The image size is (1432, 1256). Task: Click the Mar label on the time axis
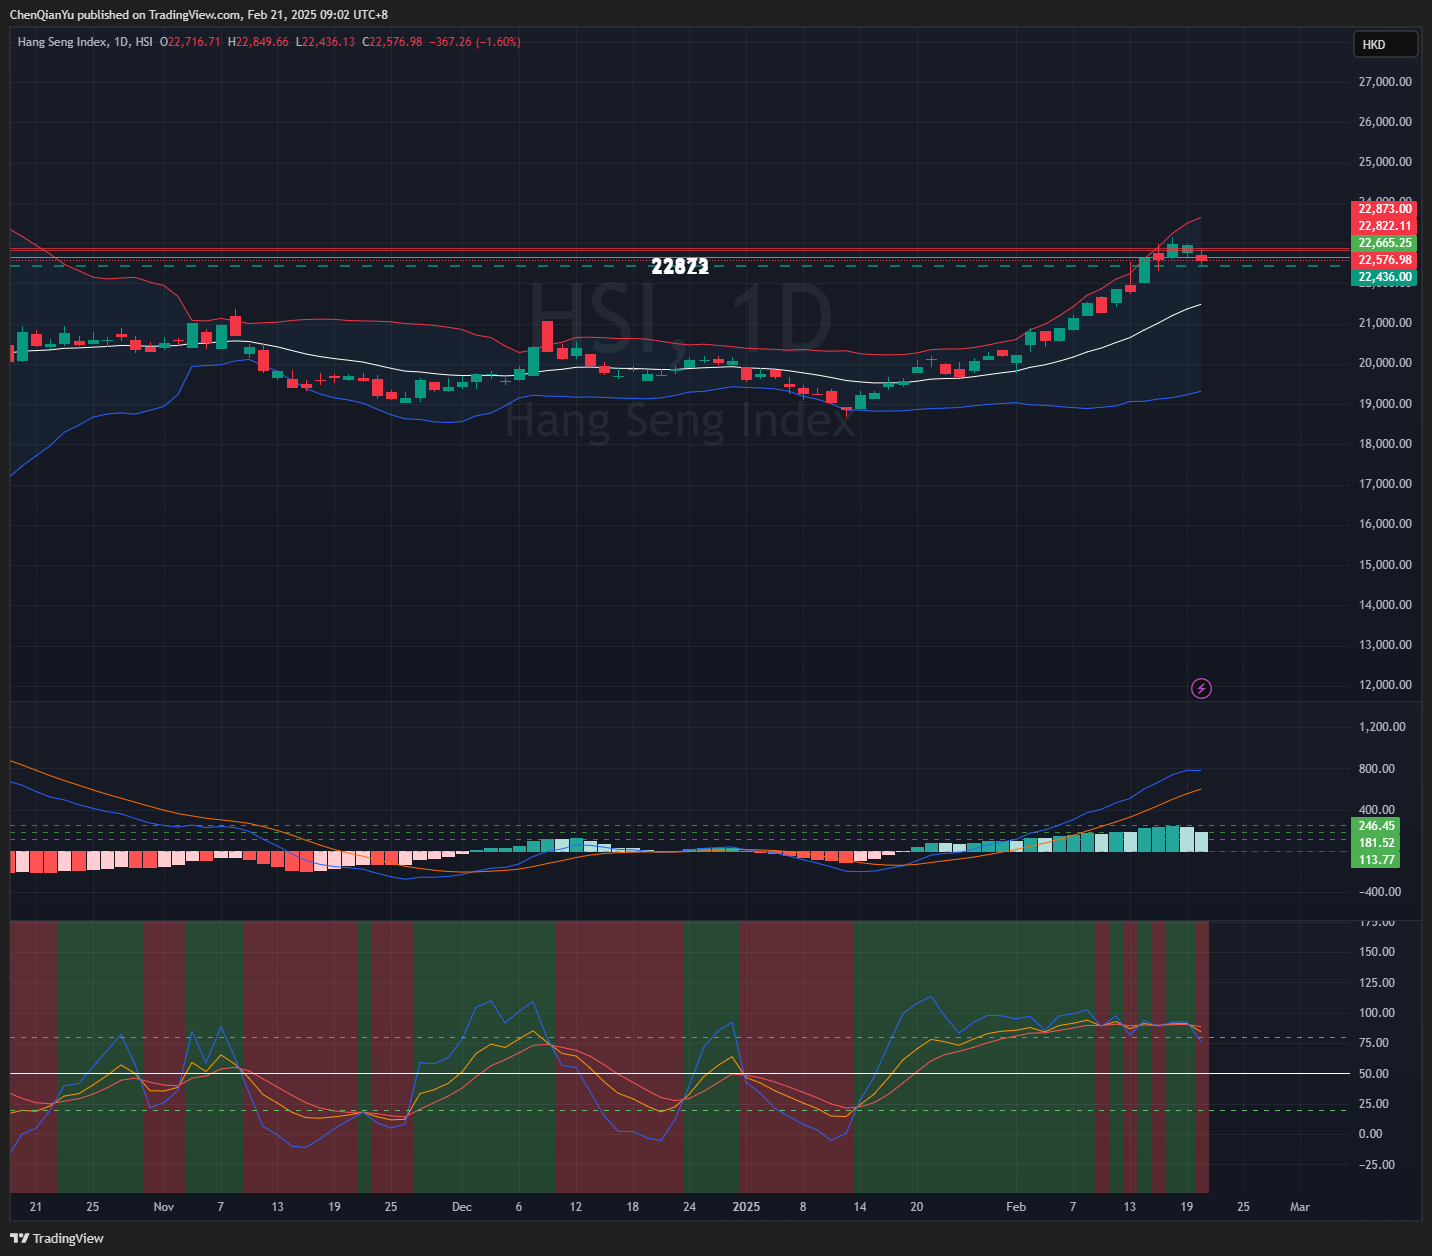[1300, 1207]
